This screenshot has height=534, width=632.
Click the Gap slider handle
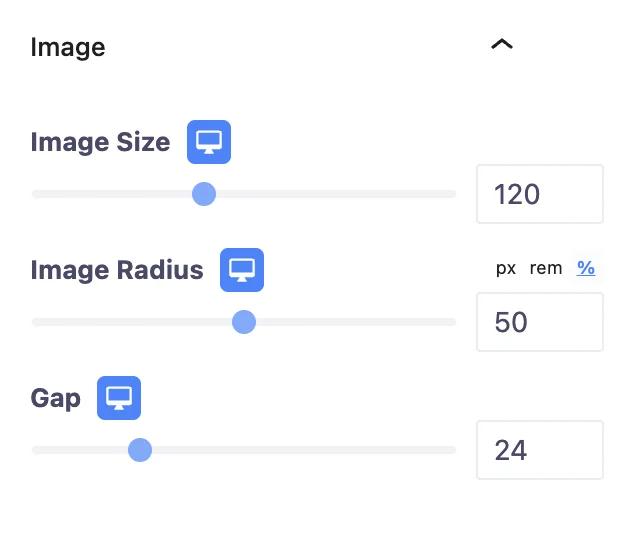coord(141,450)
